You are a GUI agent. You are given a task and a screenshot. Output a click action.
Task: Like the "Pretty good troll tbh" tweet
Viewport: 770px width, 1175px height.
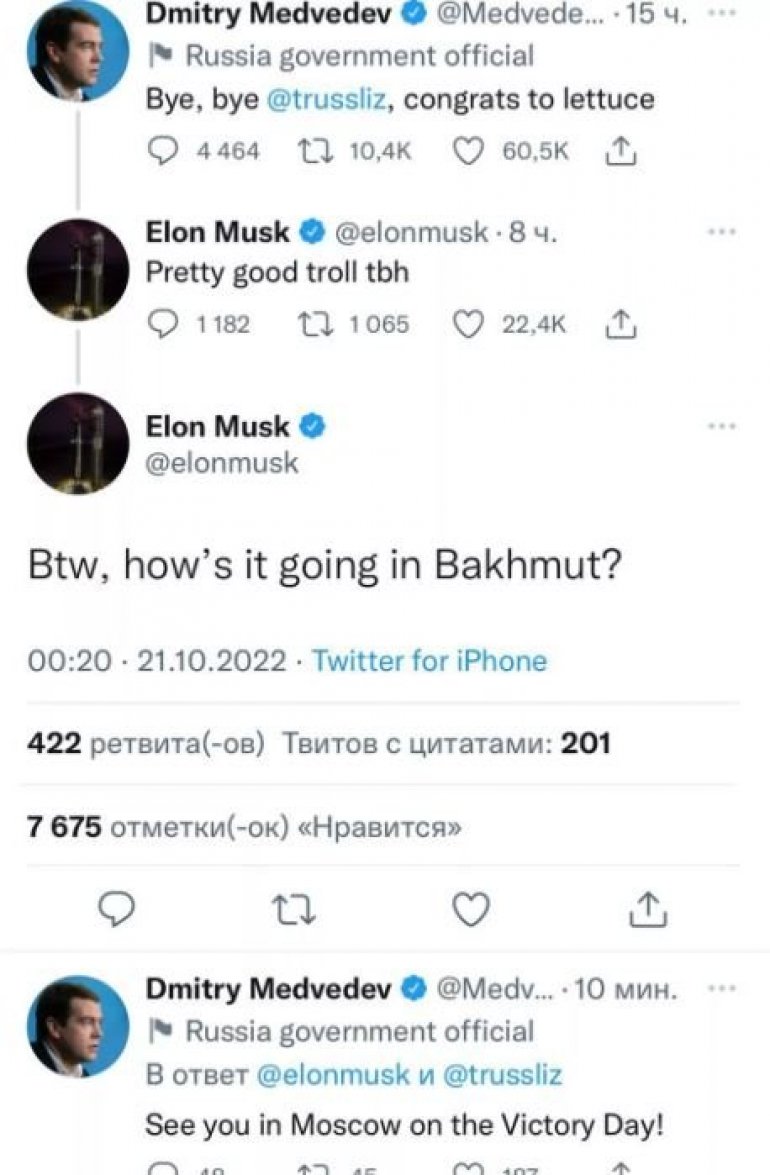pyautogui.click(x=470, y=324)
